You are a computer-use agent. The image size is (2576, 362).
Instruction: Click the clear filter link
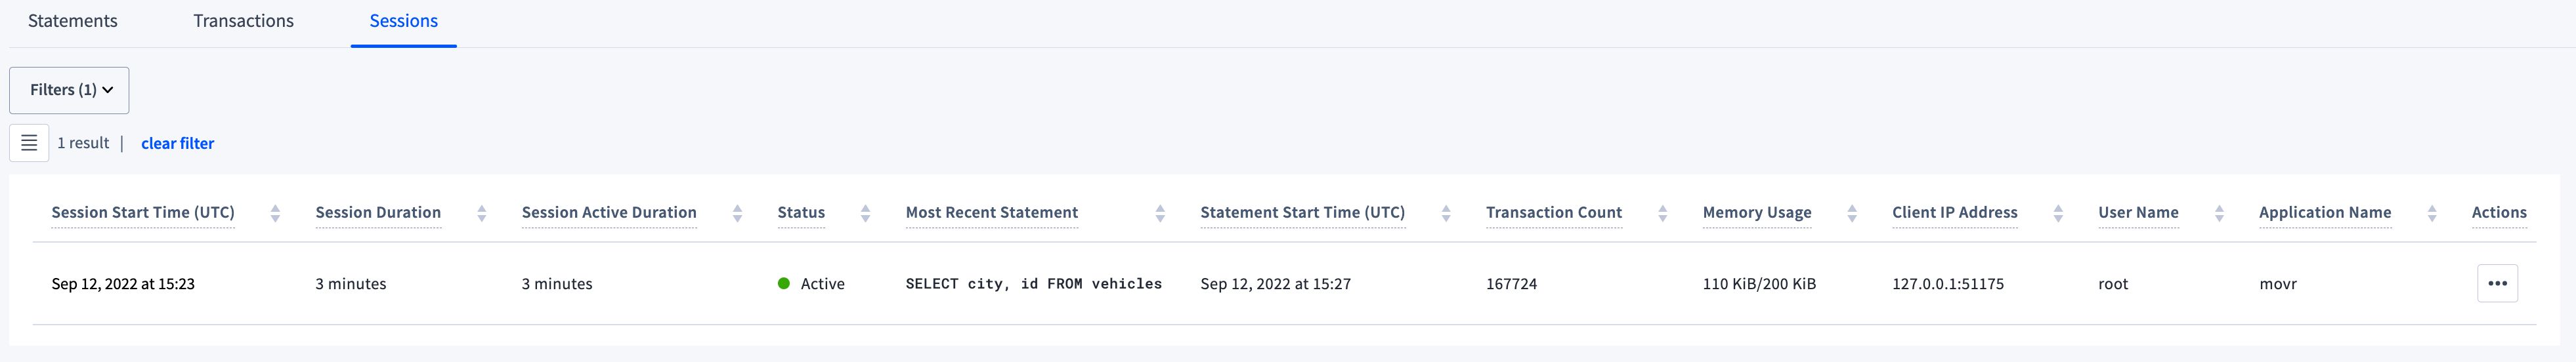click(x=177, y=143)
